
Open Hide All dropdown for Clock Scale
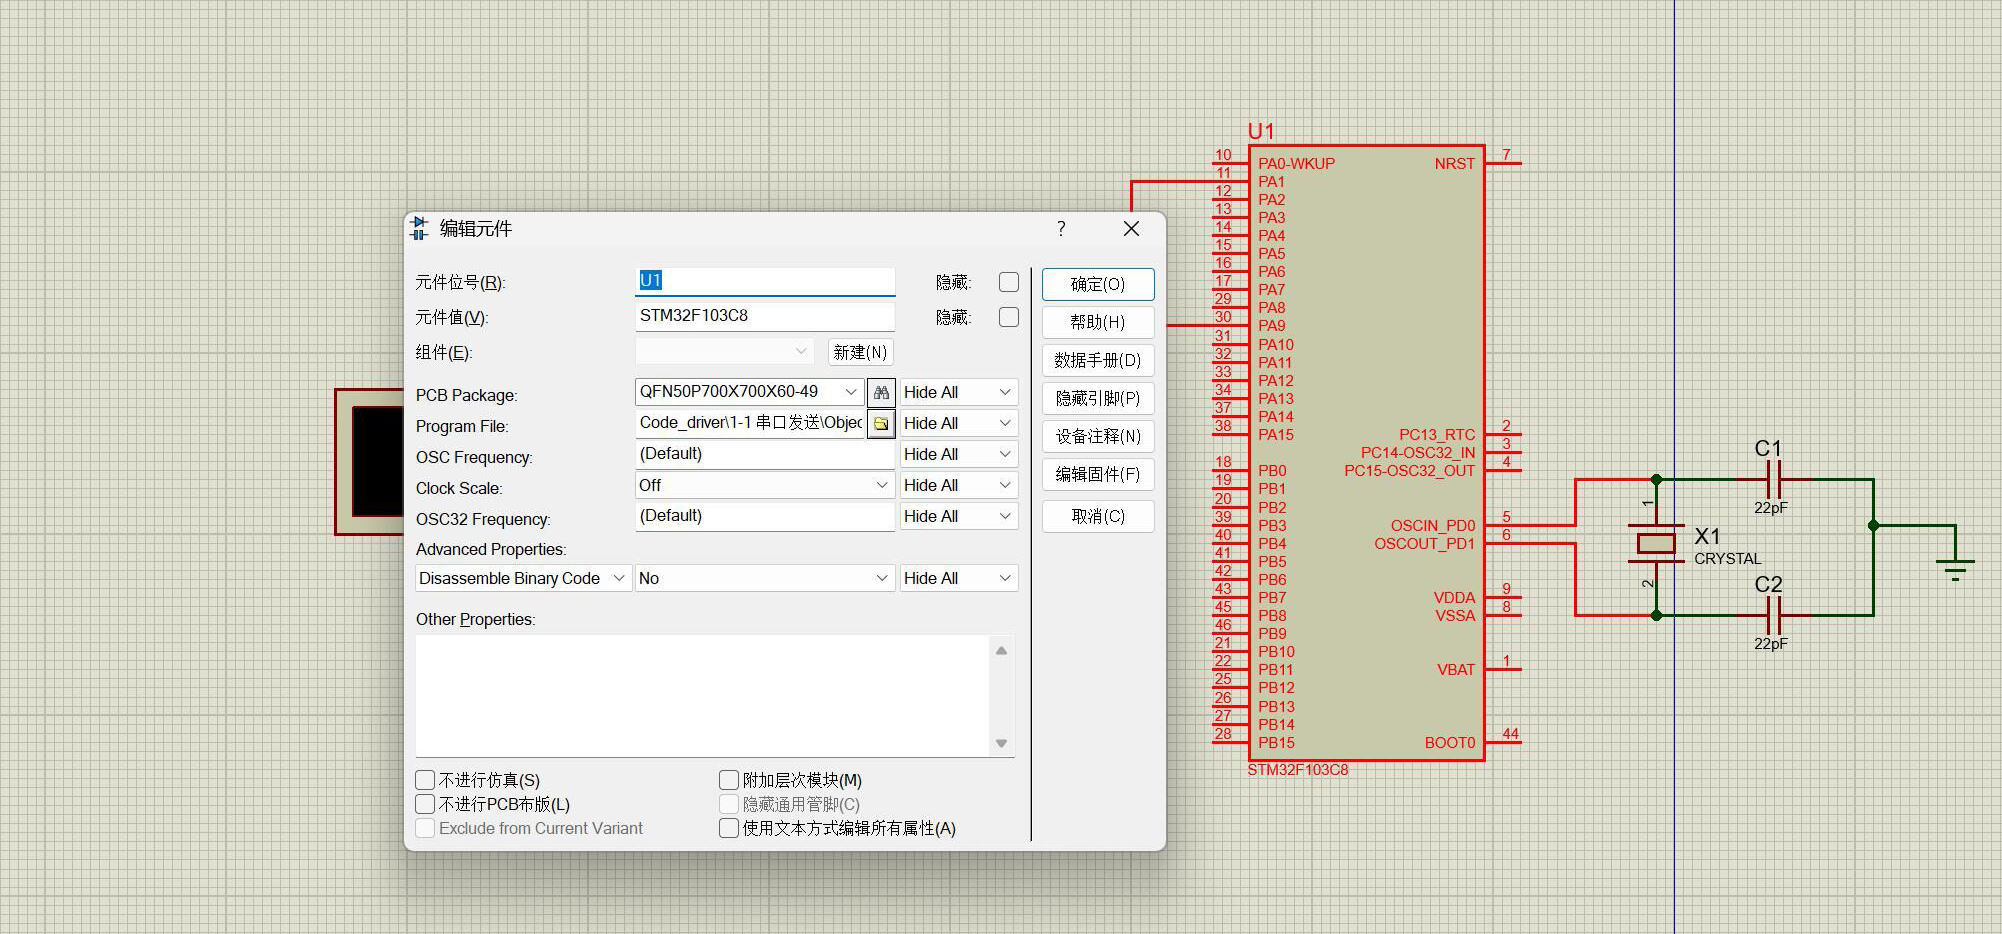(x=959, y=485)
